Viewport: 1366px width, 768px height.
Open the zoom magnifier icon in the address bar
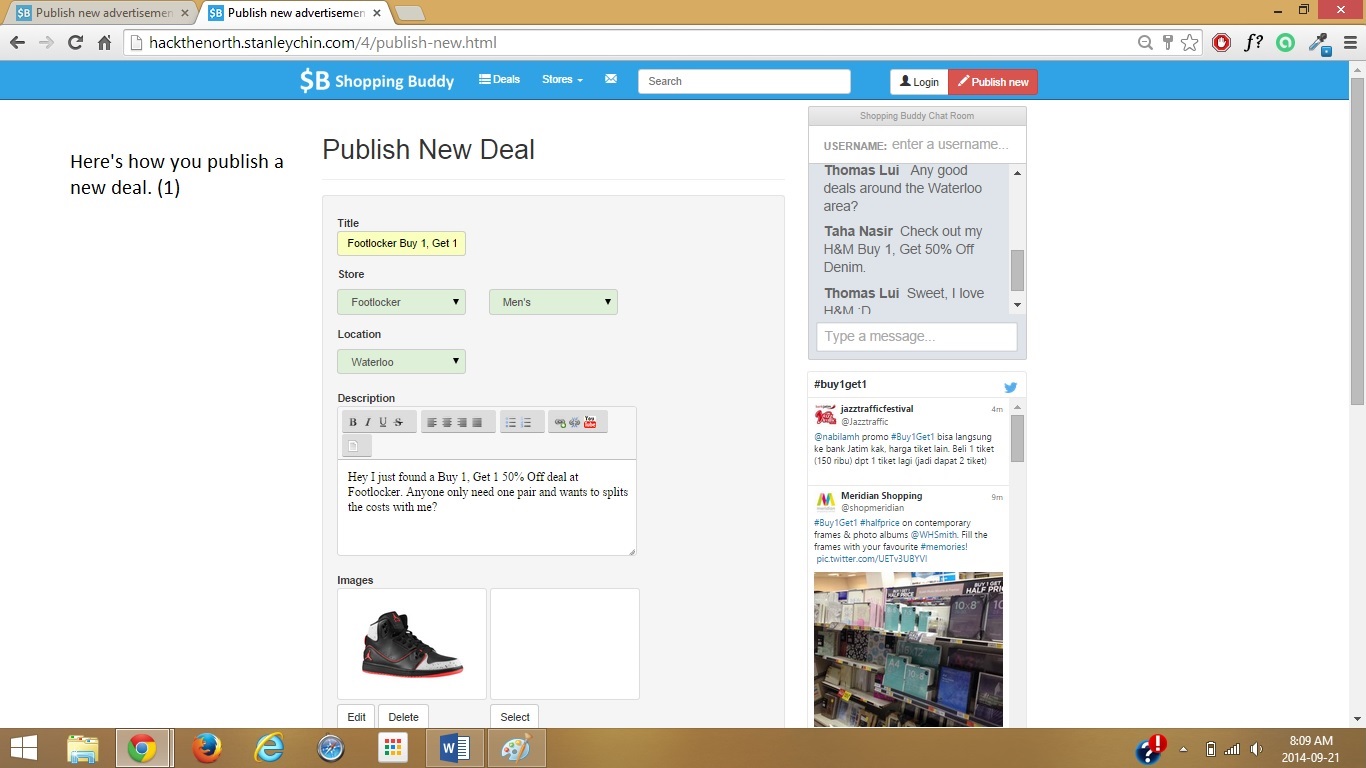[x=1146, y=42]
